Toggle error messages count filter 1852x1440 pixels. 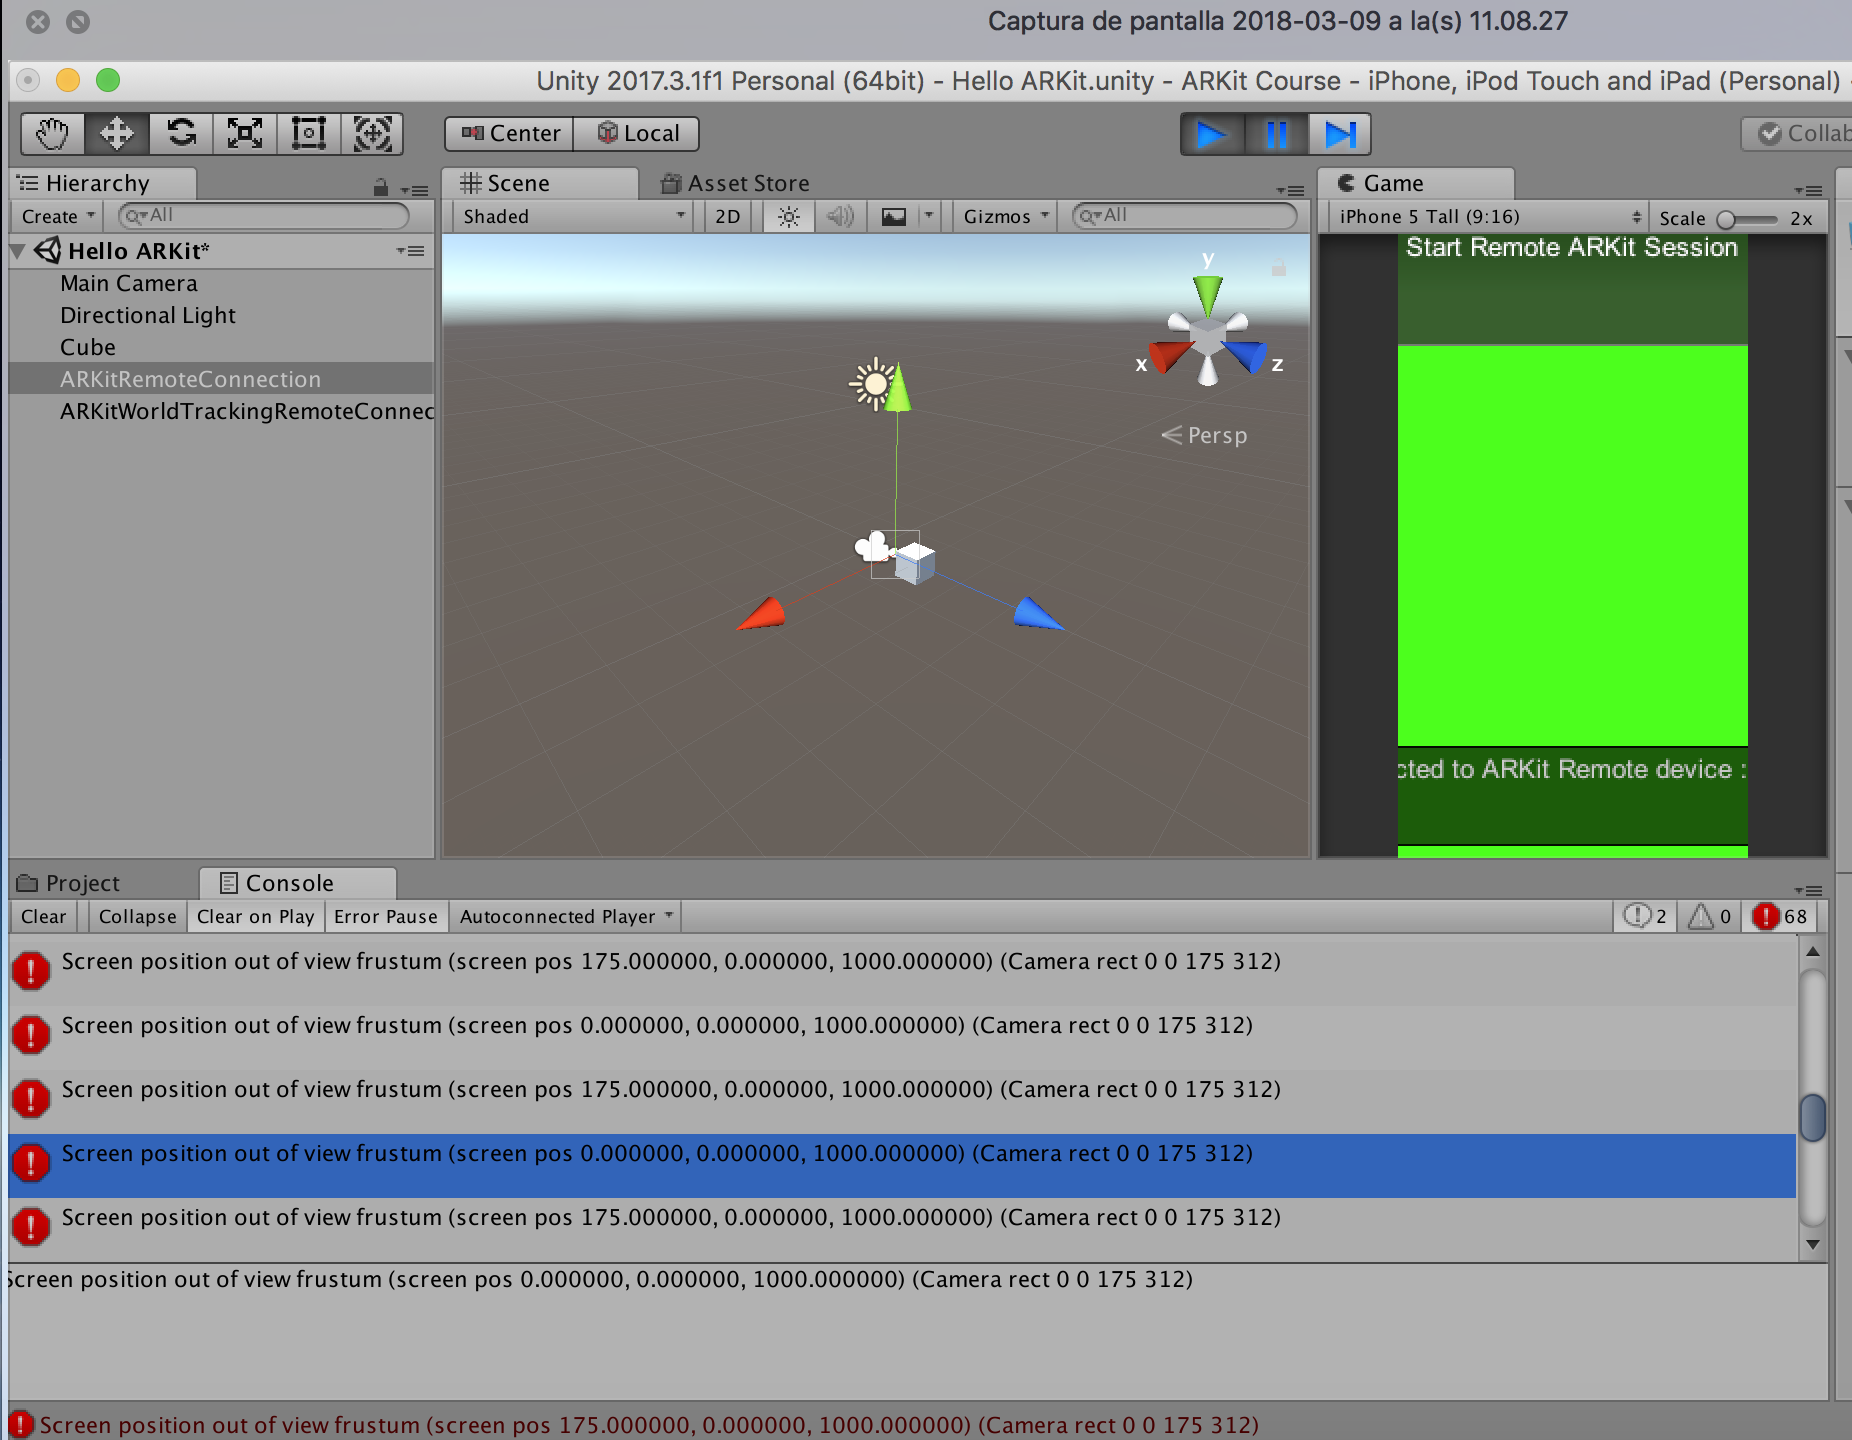click(1780, 917)
